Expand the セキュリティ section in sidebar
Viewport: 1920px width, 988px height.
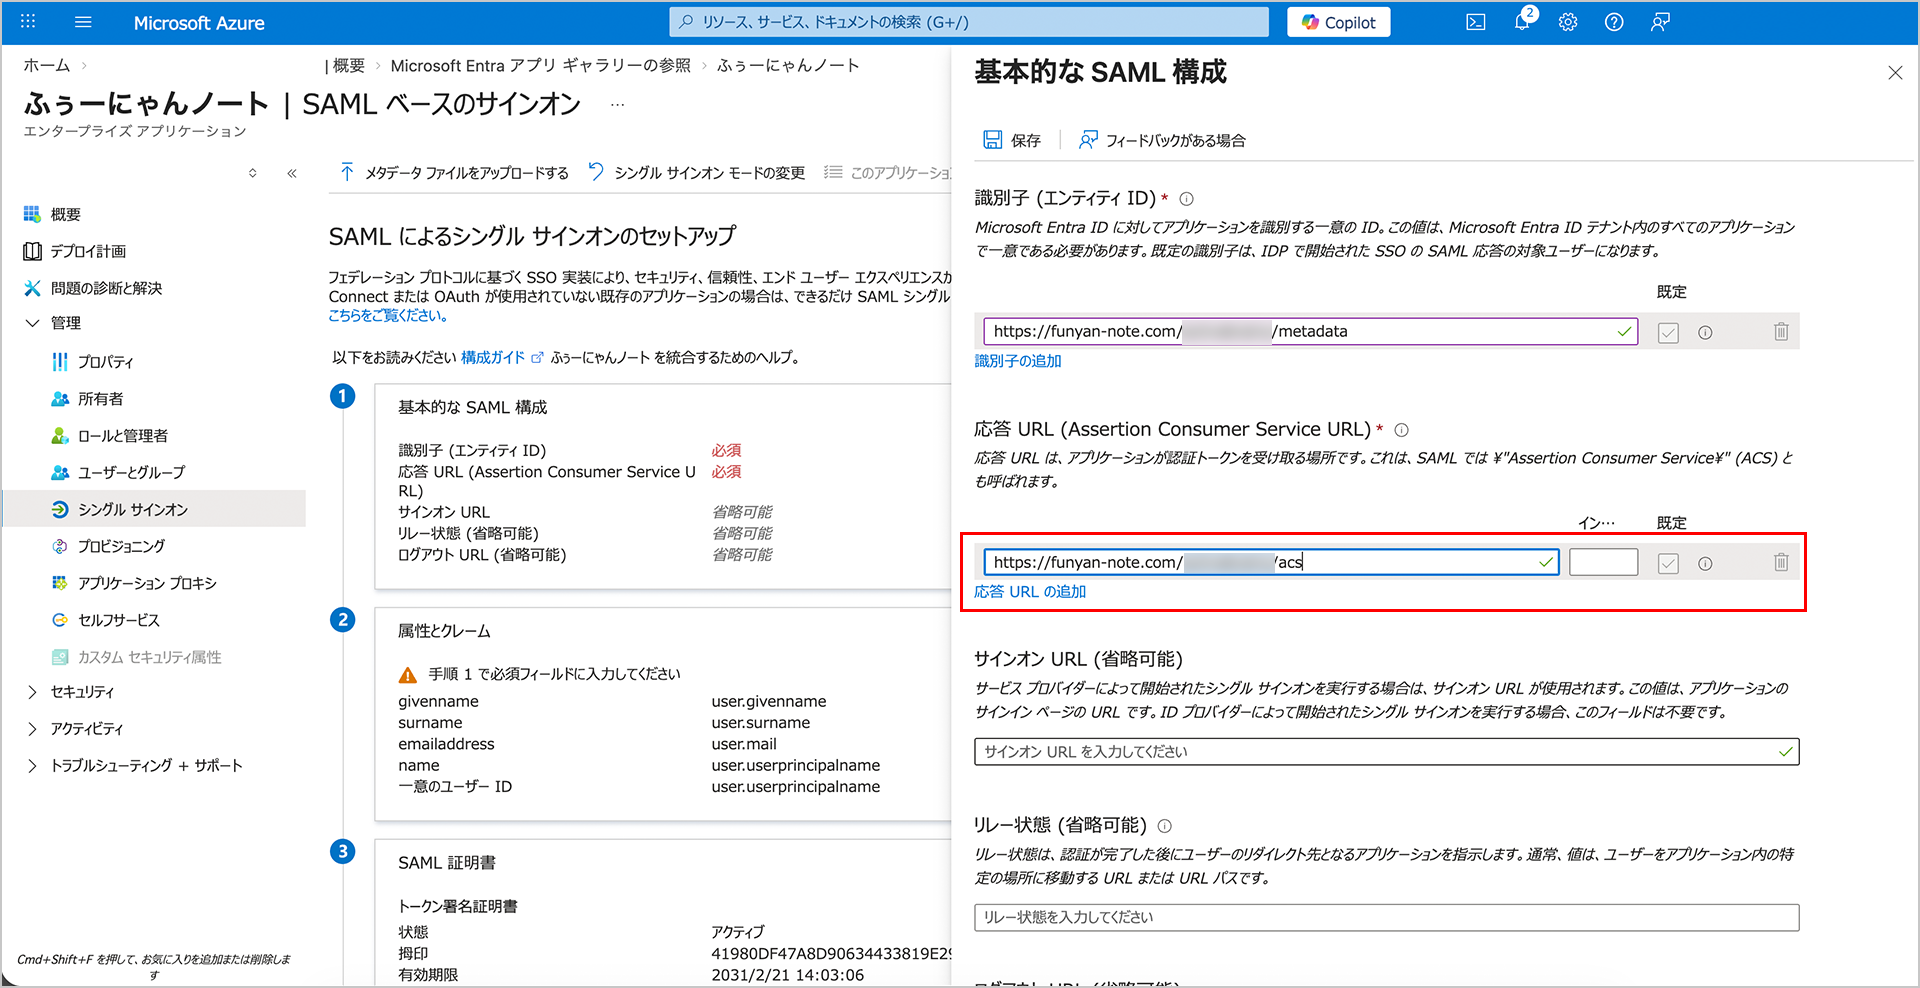click(x=32, y=692)
